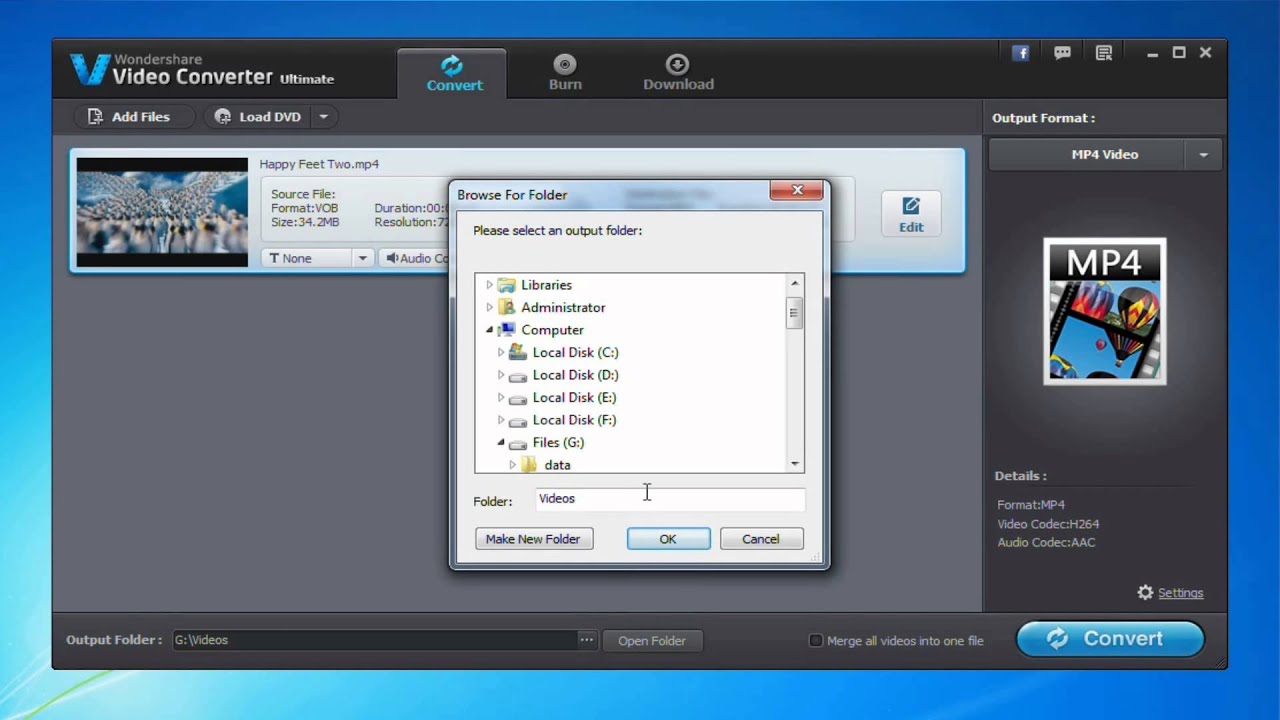
Task: Click the Administrator user folder icon
Action: 507,307
